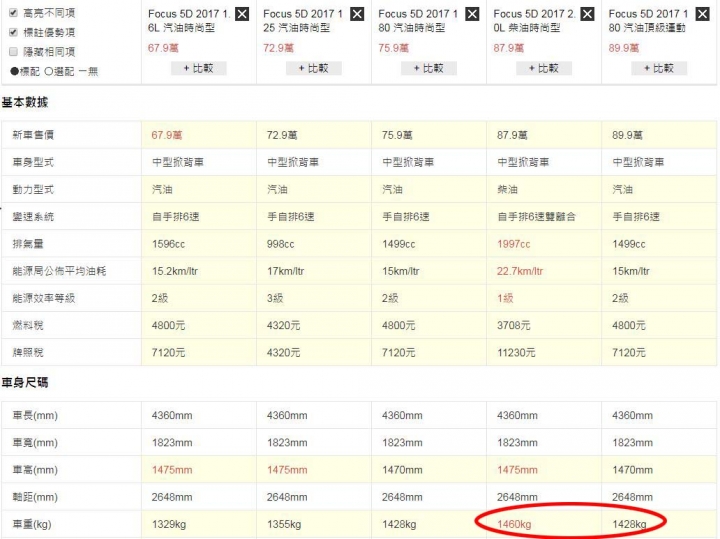720x539 pixels.
Task: Click +比較 under the 89.9萬 model
Action: point(659,68)
